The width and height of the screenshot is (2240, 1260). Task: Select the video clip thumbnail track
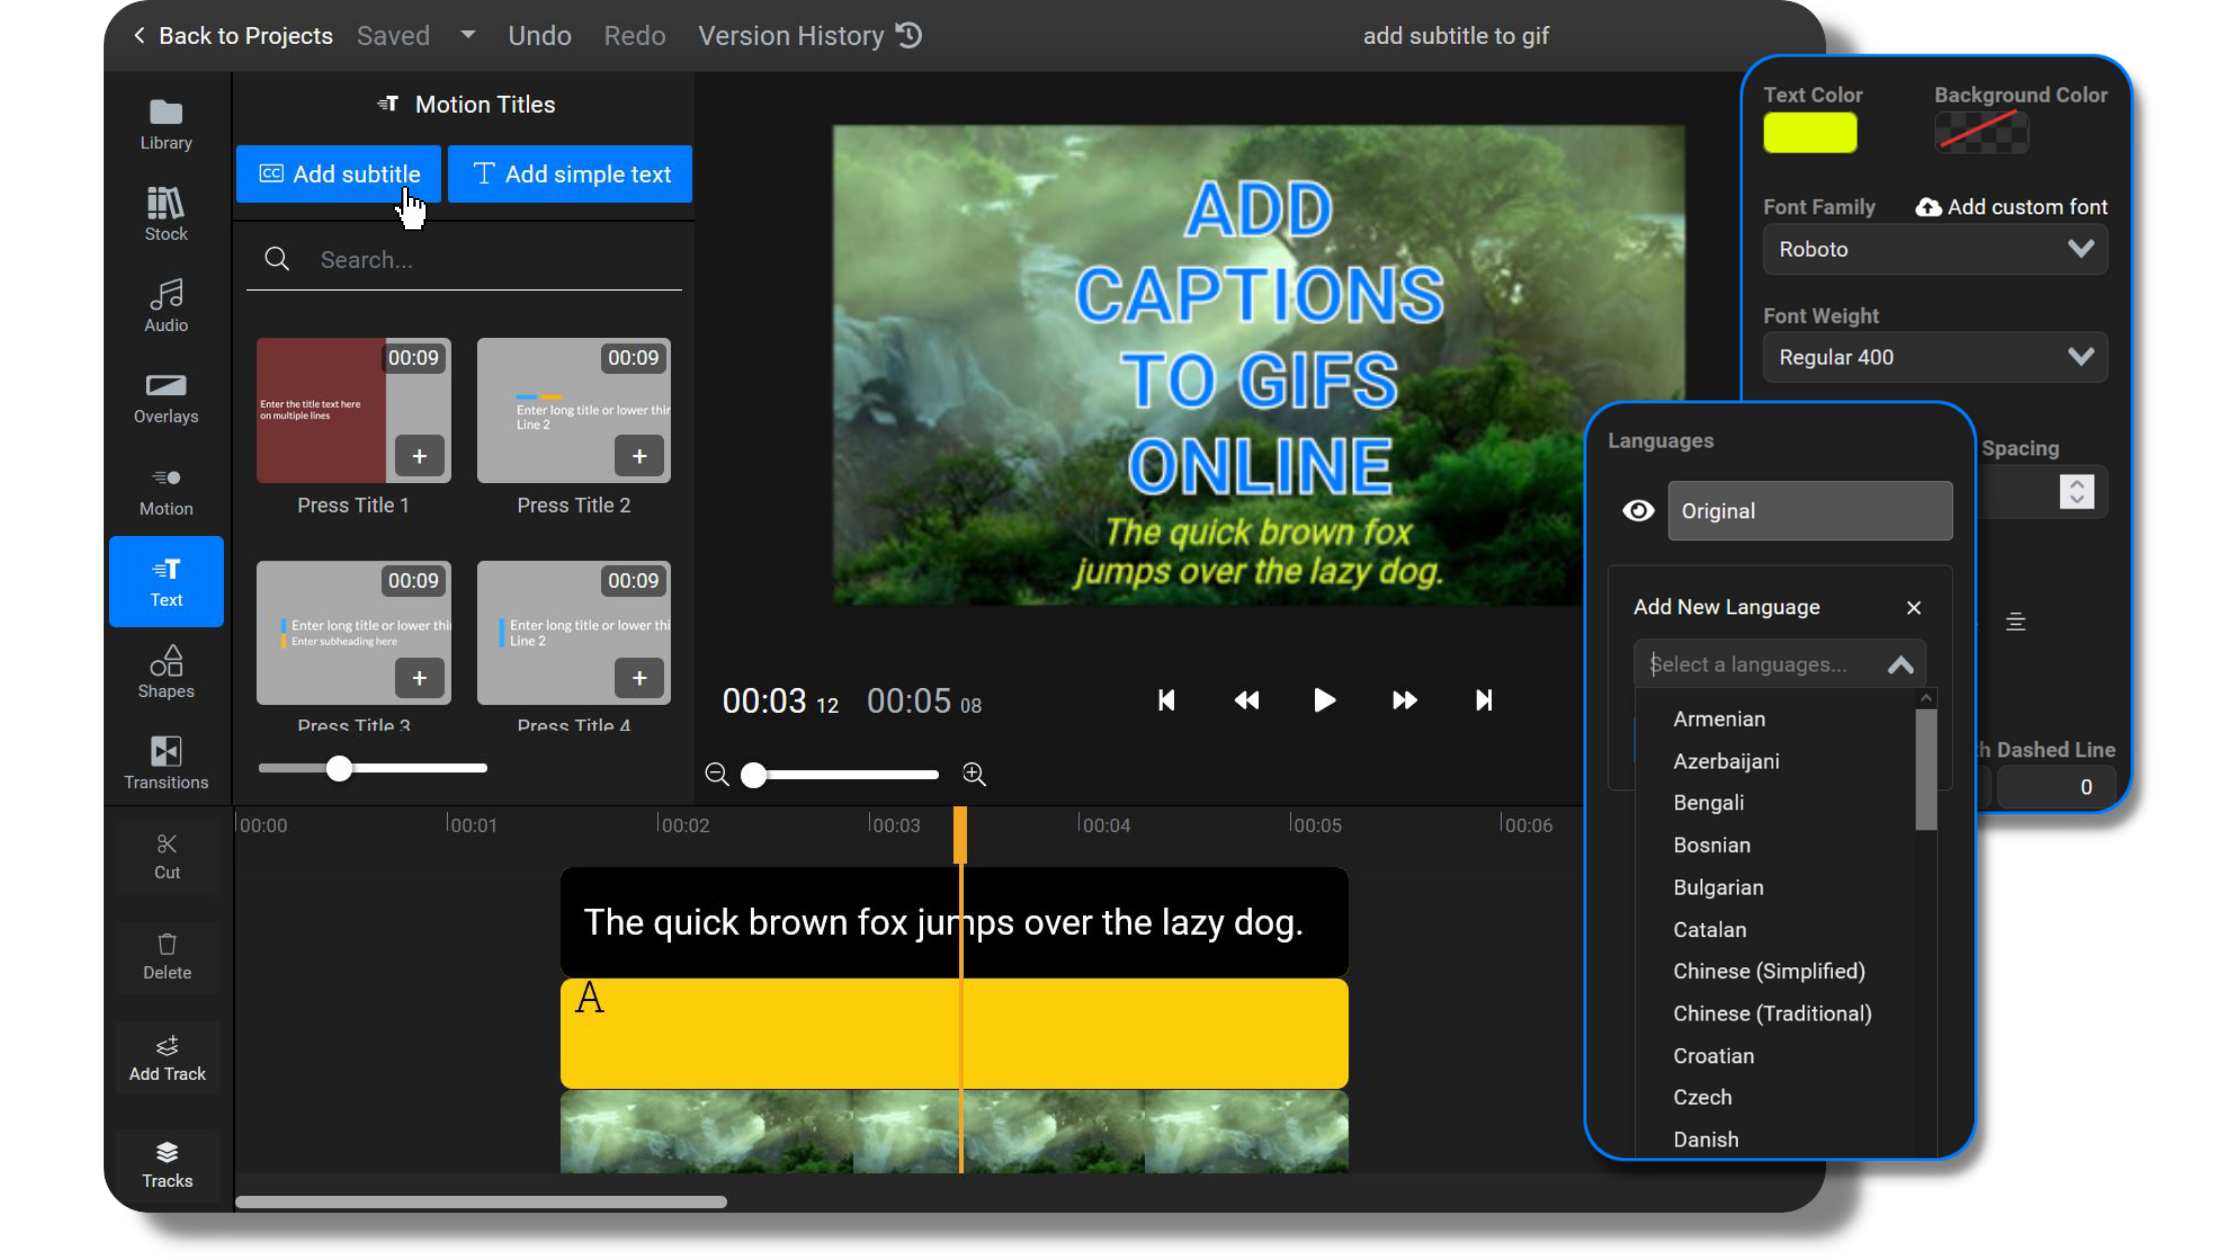tap(954, 1132)
